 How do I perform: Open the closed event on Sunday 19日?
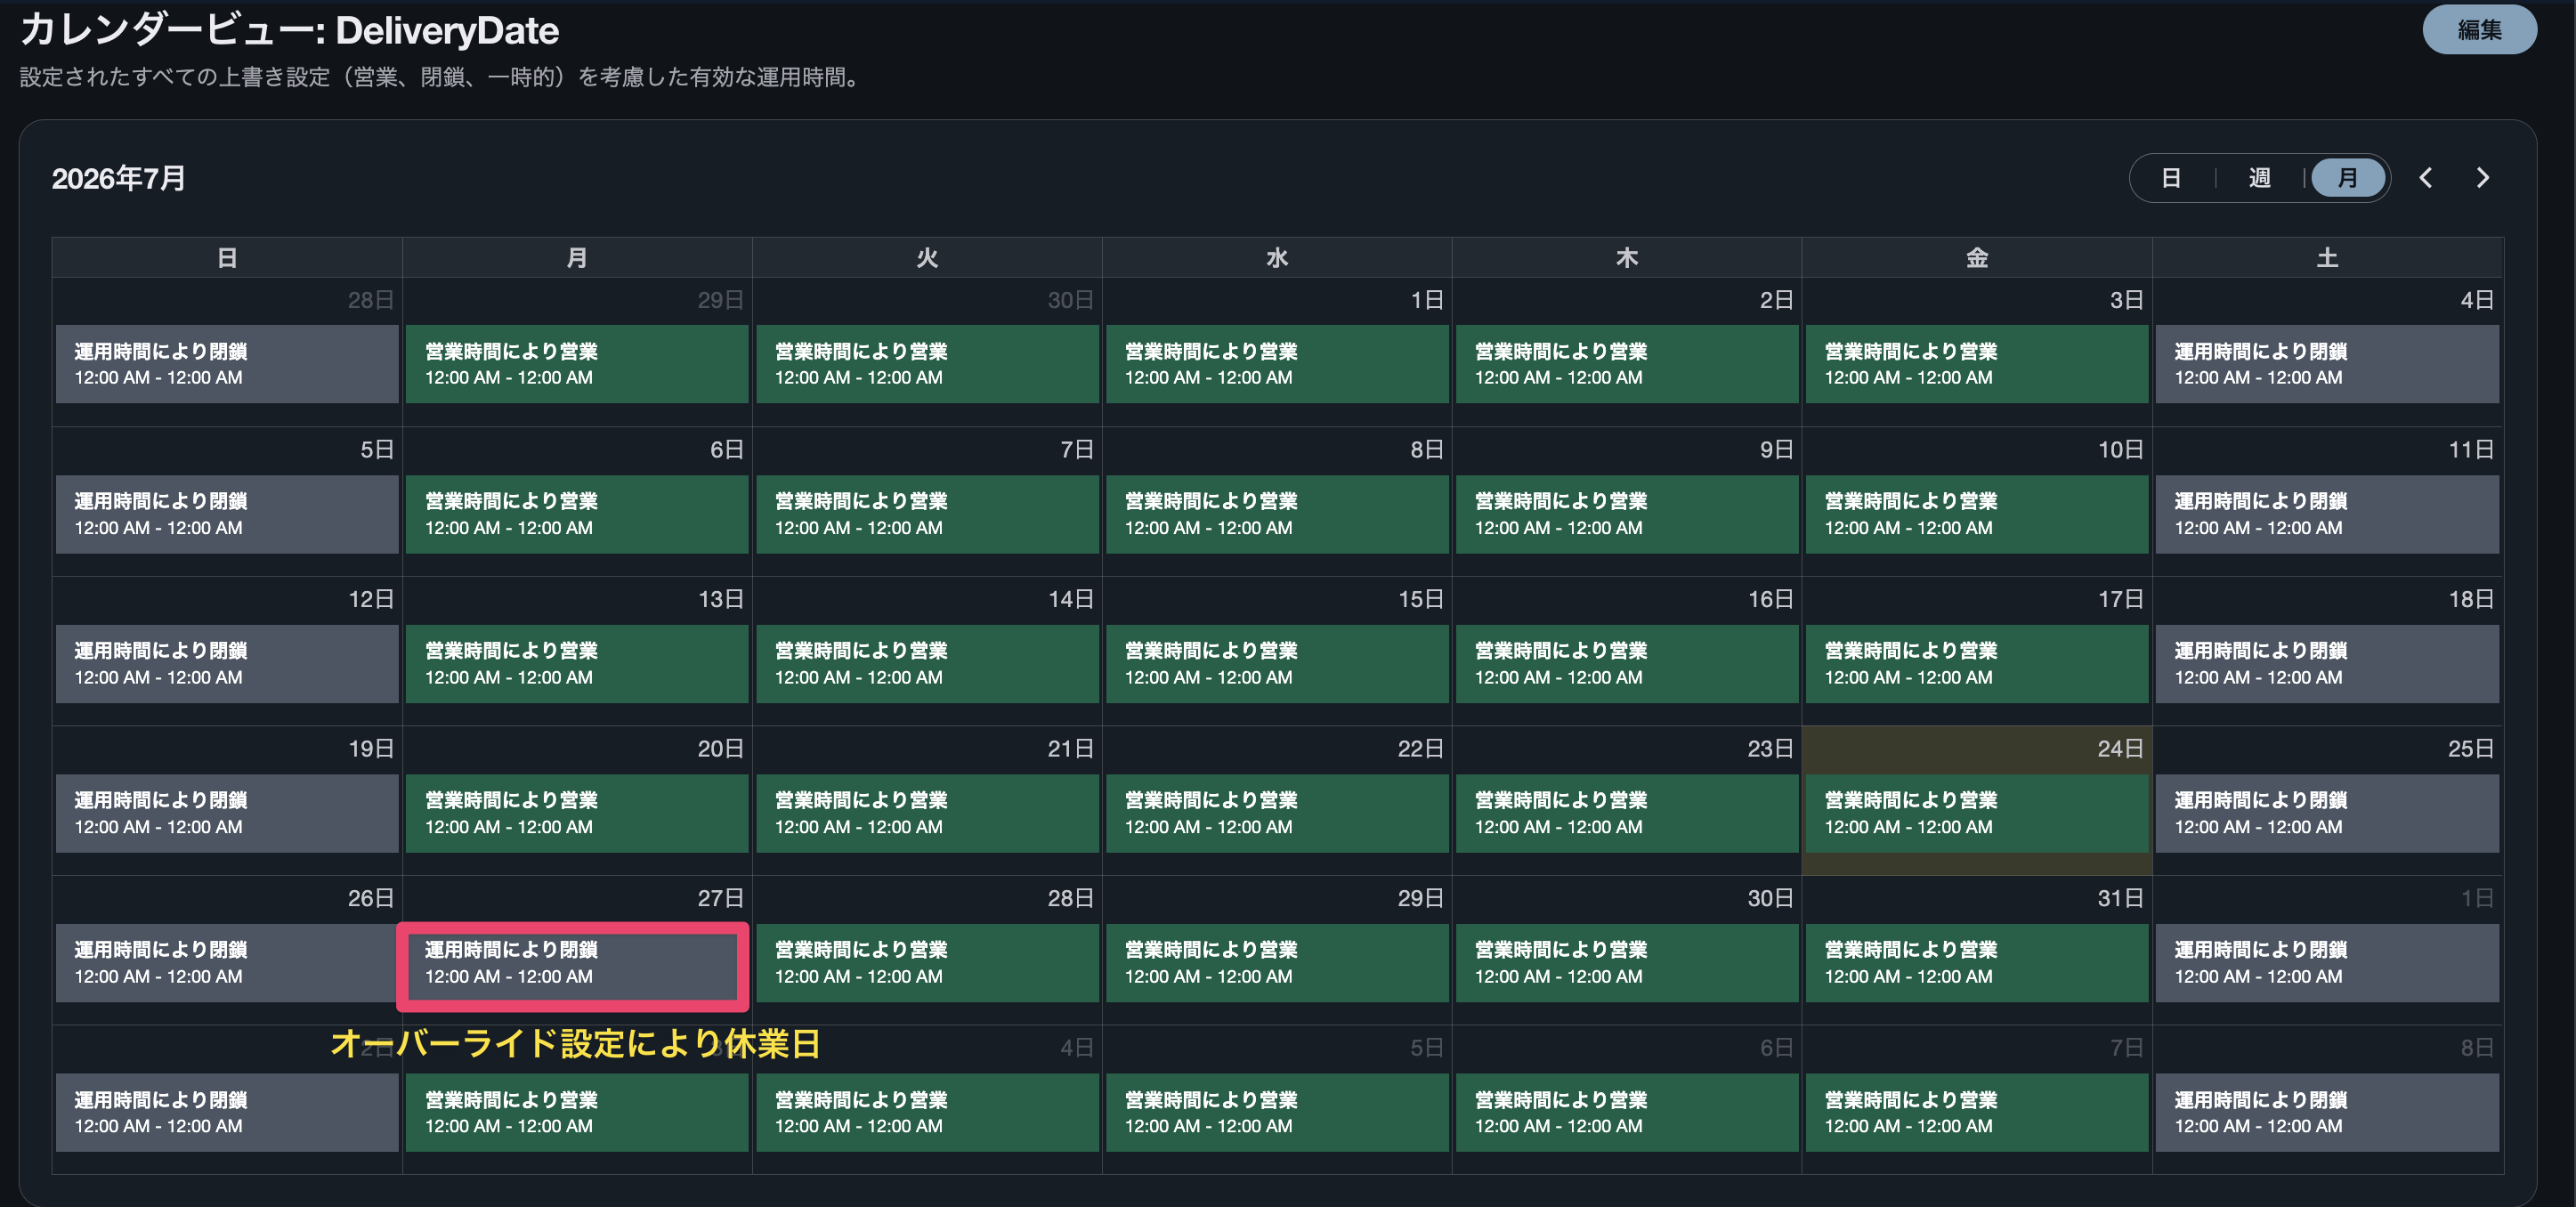227,813
